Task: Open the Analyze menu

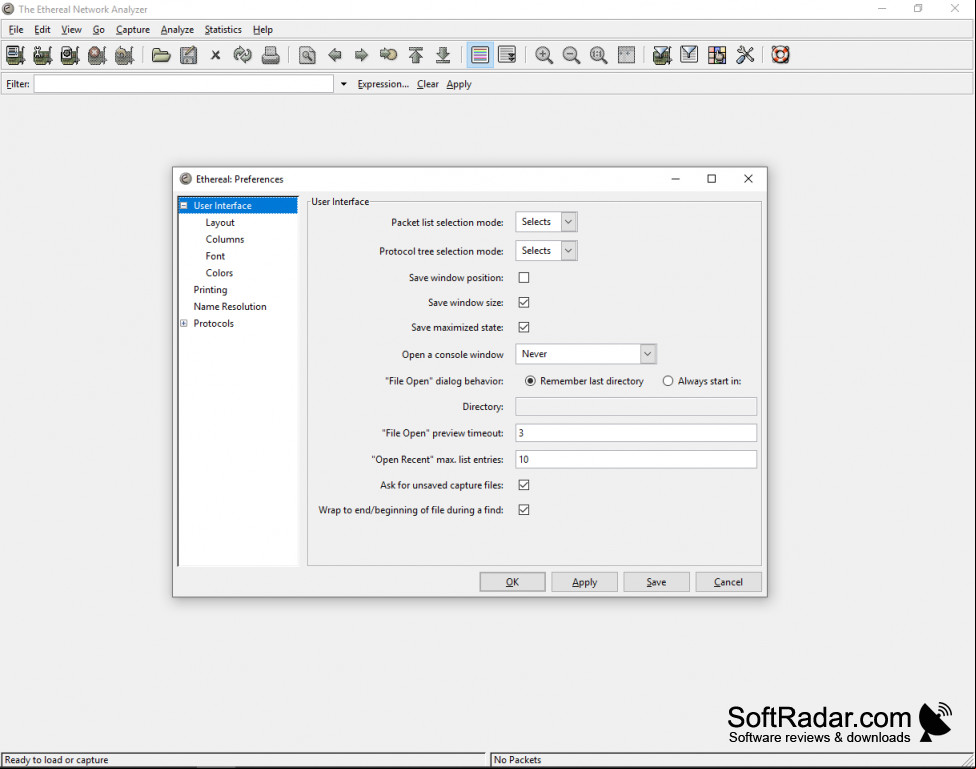Action: tap(177, 30)
